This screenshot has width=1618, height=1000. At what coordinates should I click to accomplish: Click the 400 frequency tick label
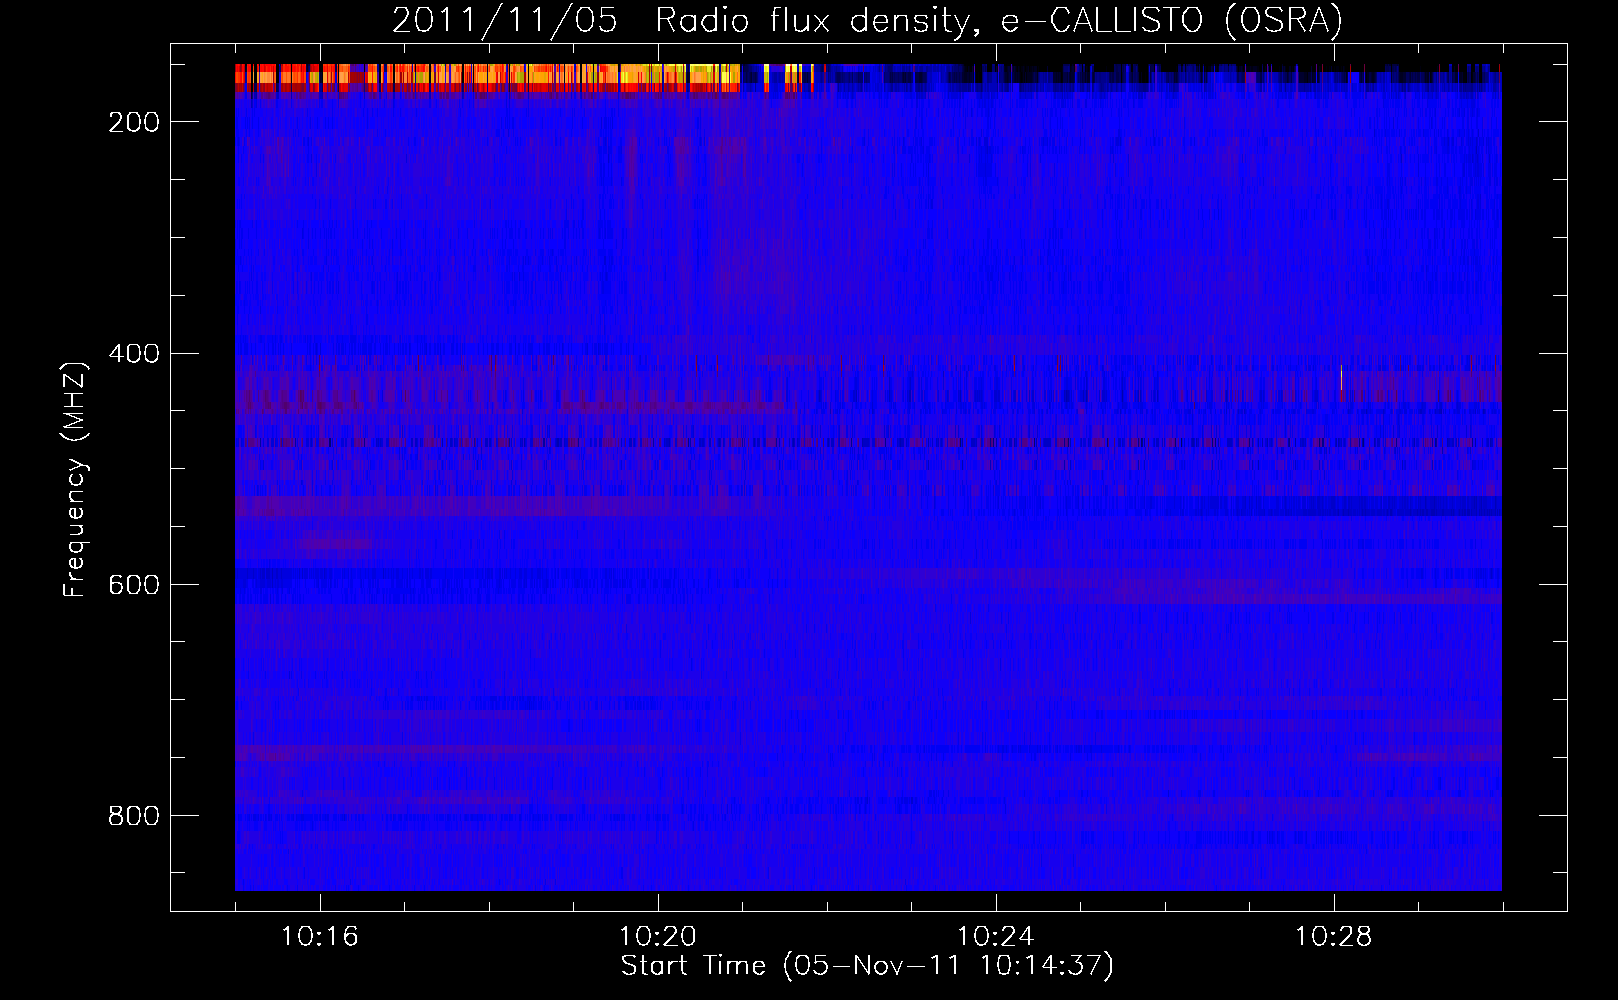(134, 354)
